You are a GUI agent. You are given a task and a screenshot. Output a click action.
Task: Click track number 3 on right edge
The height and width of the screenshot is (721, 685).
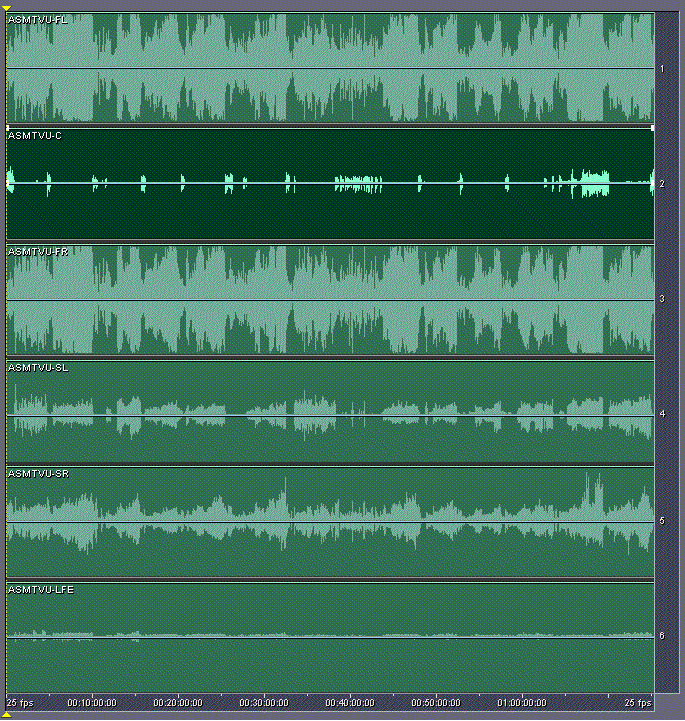point(662,299)
